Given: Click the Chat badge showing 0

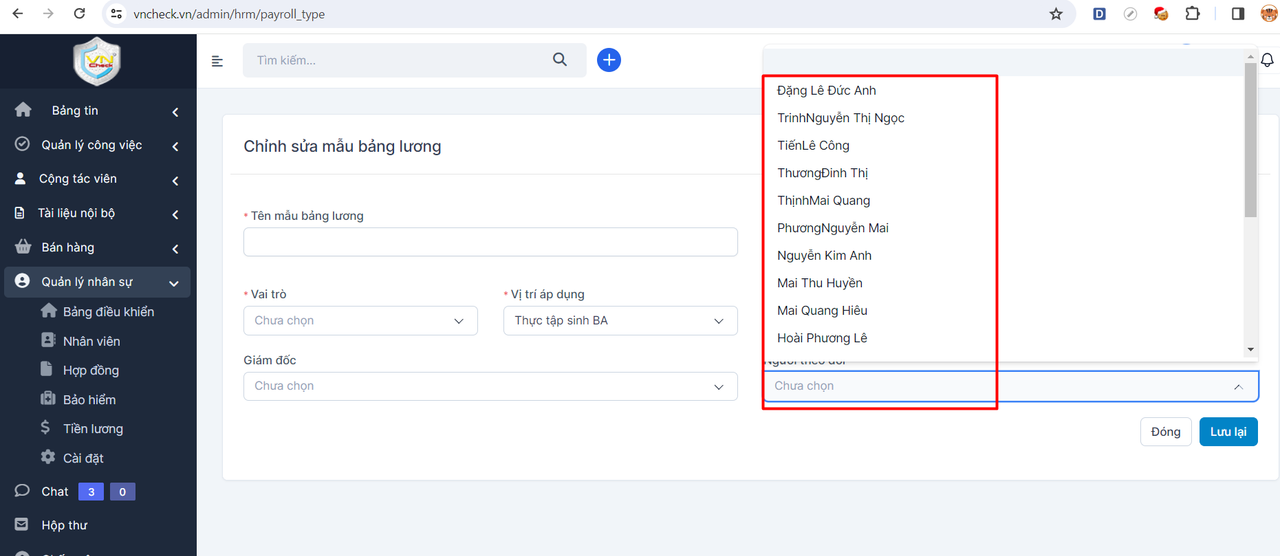Looking at the screenshot, I should pyautogui.click(x=122, y=492).
